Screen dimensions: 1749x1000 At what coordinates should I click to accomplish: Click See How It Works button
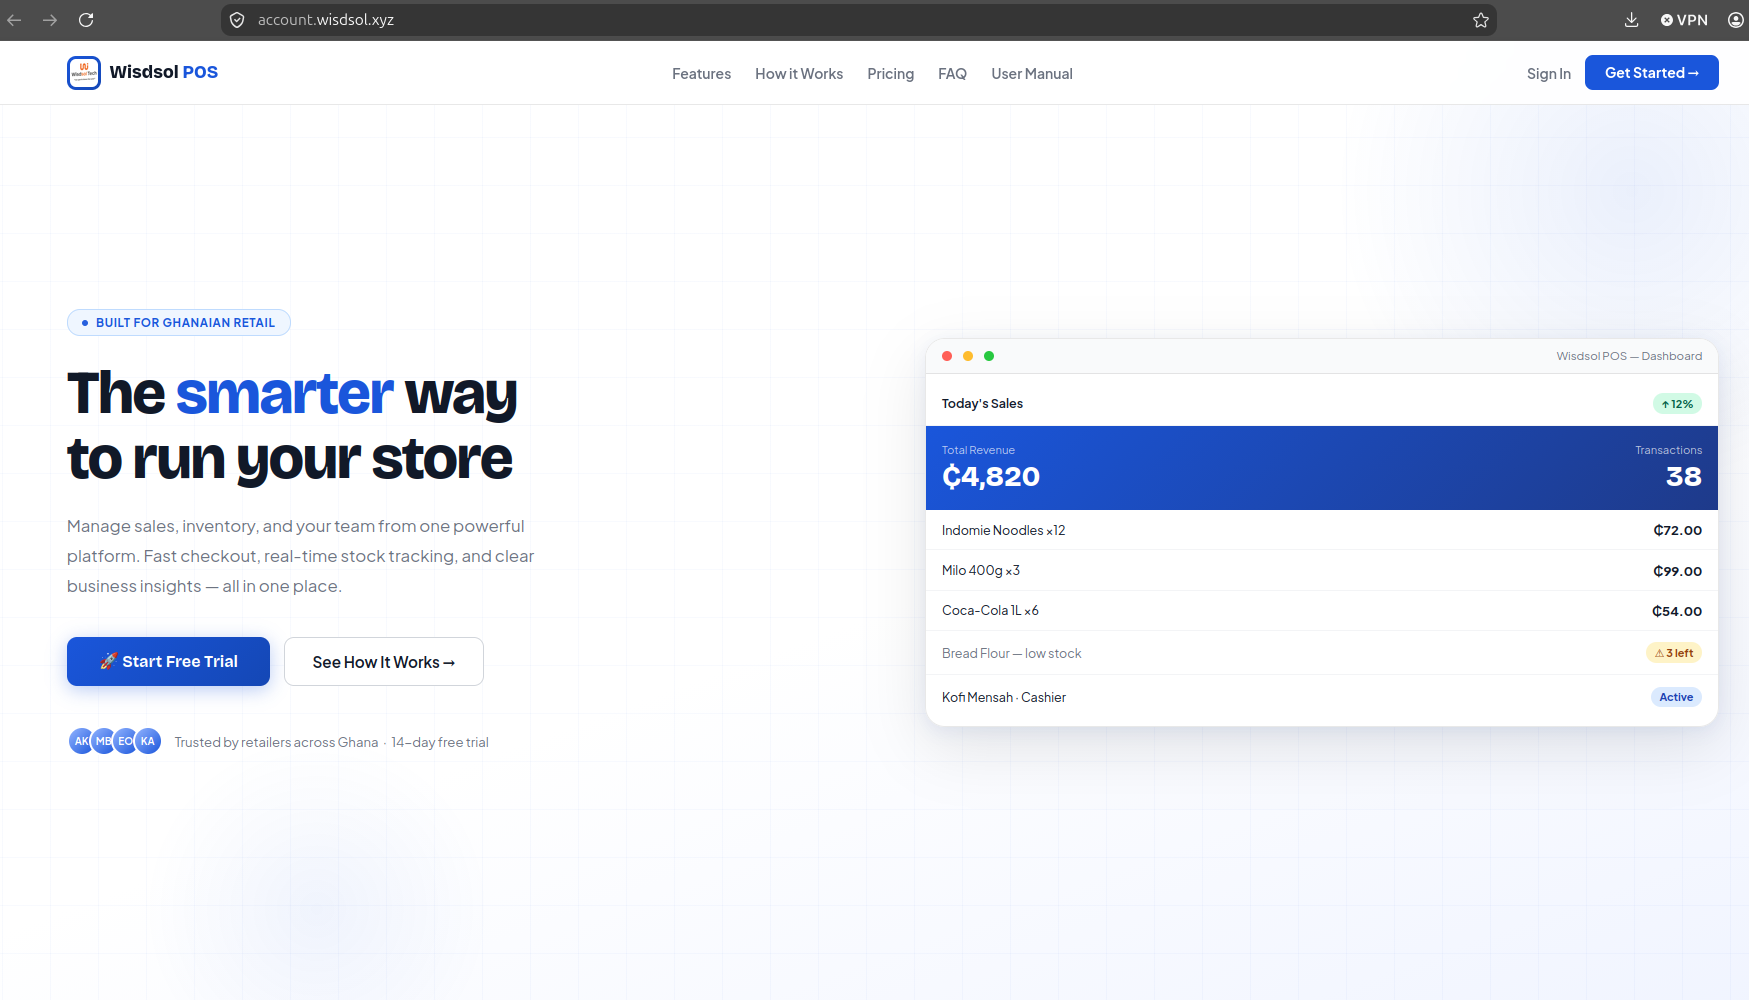384,662
